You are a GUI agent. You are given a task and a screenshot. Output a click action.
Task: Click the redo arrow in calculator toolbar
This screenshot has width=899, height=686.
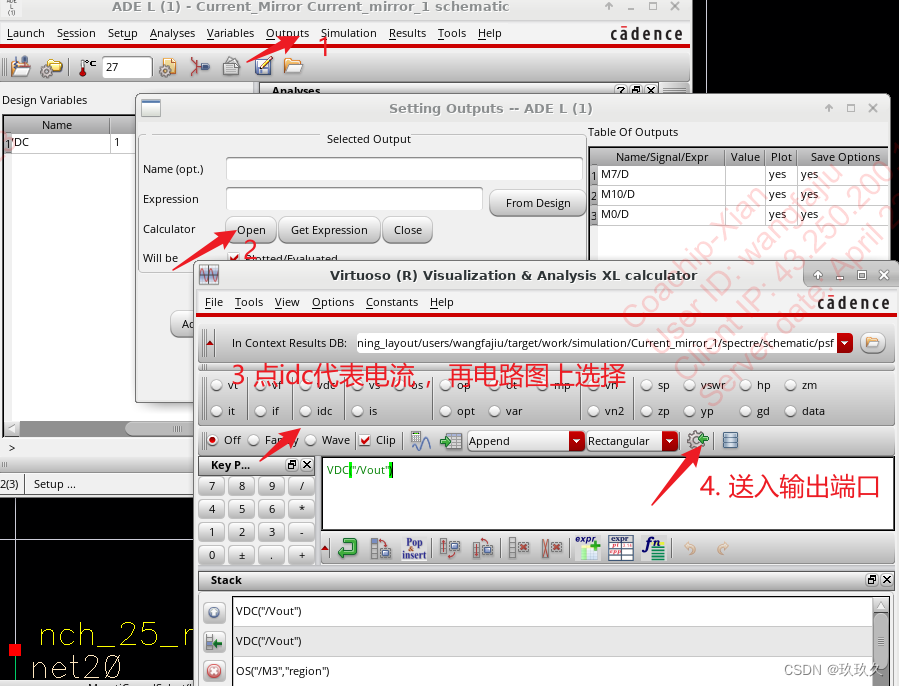tap(722, 549)
